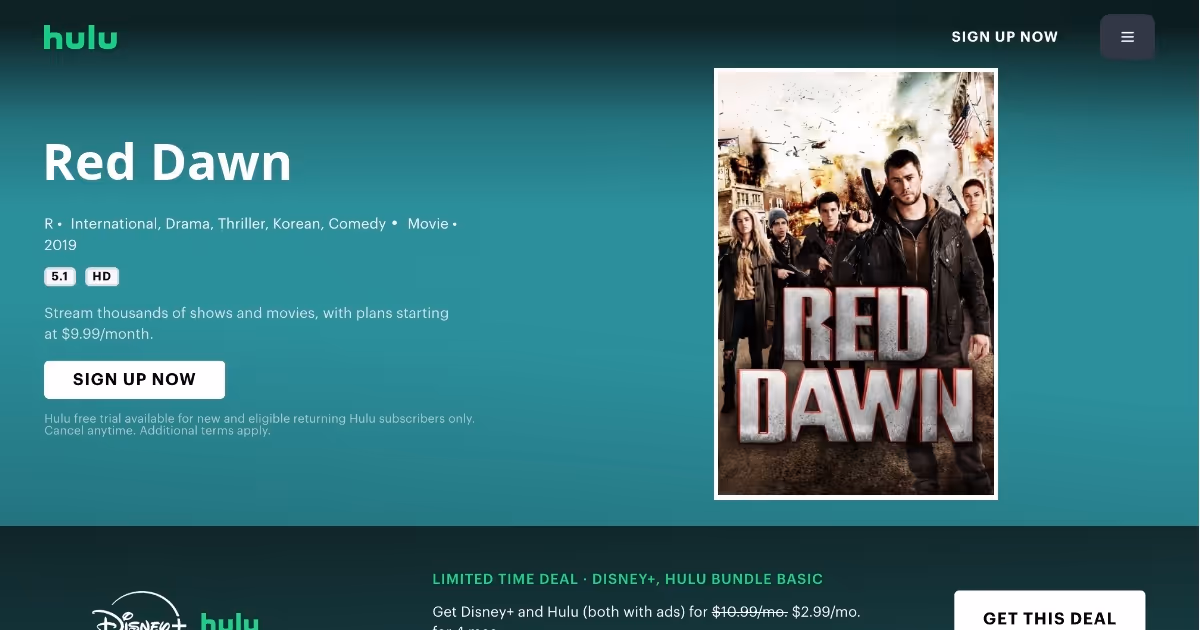Open the Red Dawn movie poster
Viewport: 1200px width, 630px height.
[856, 284]
